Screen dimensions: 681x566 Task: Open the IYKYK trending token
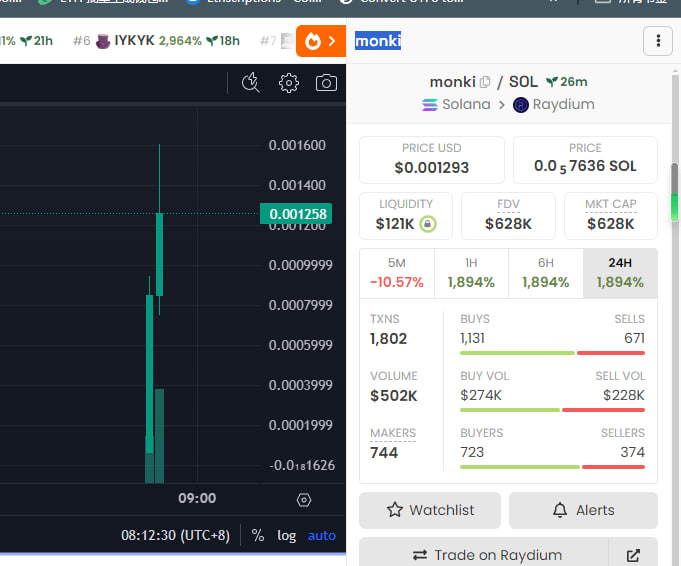click(156, 41)
